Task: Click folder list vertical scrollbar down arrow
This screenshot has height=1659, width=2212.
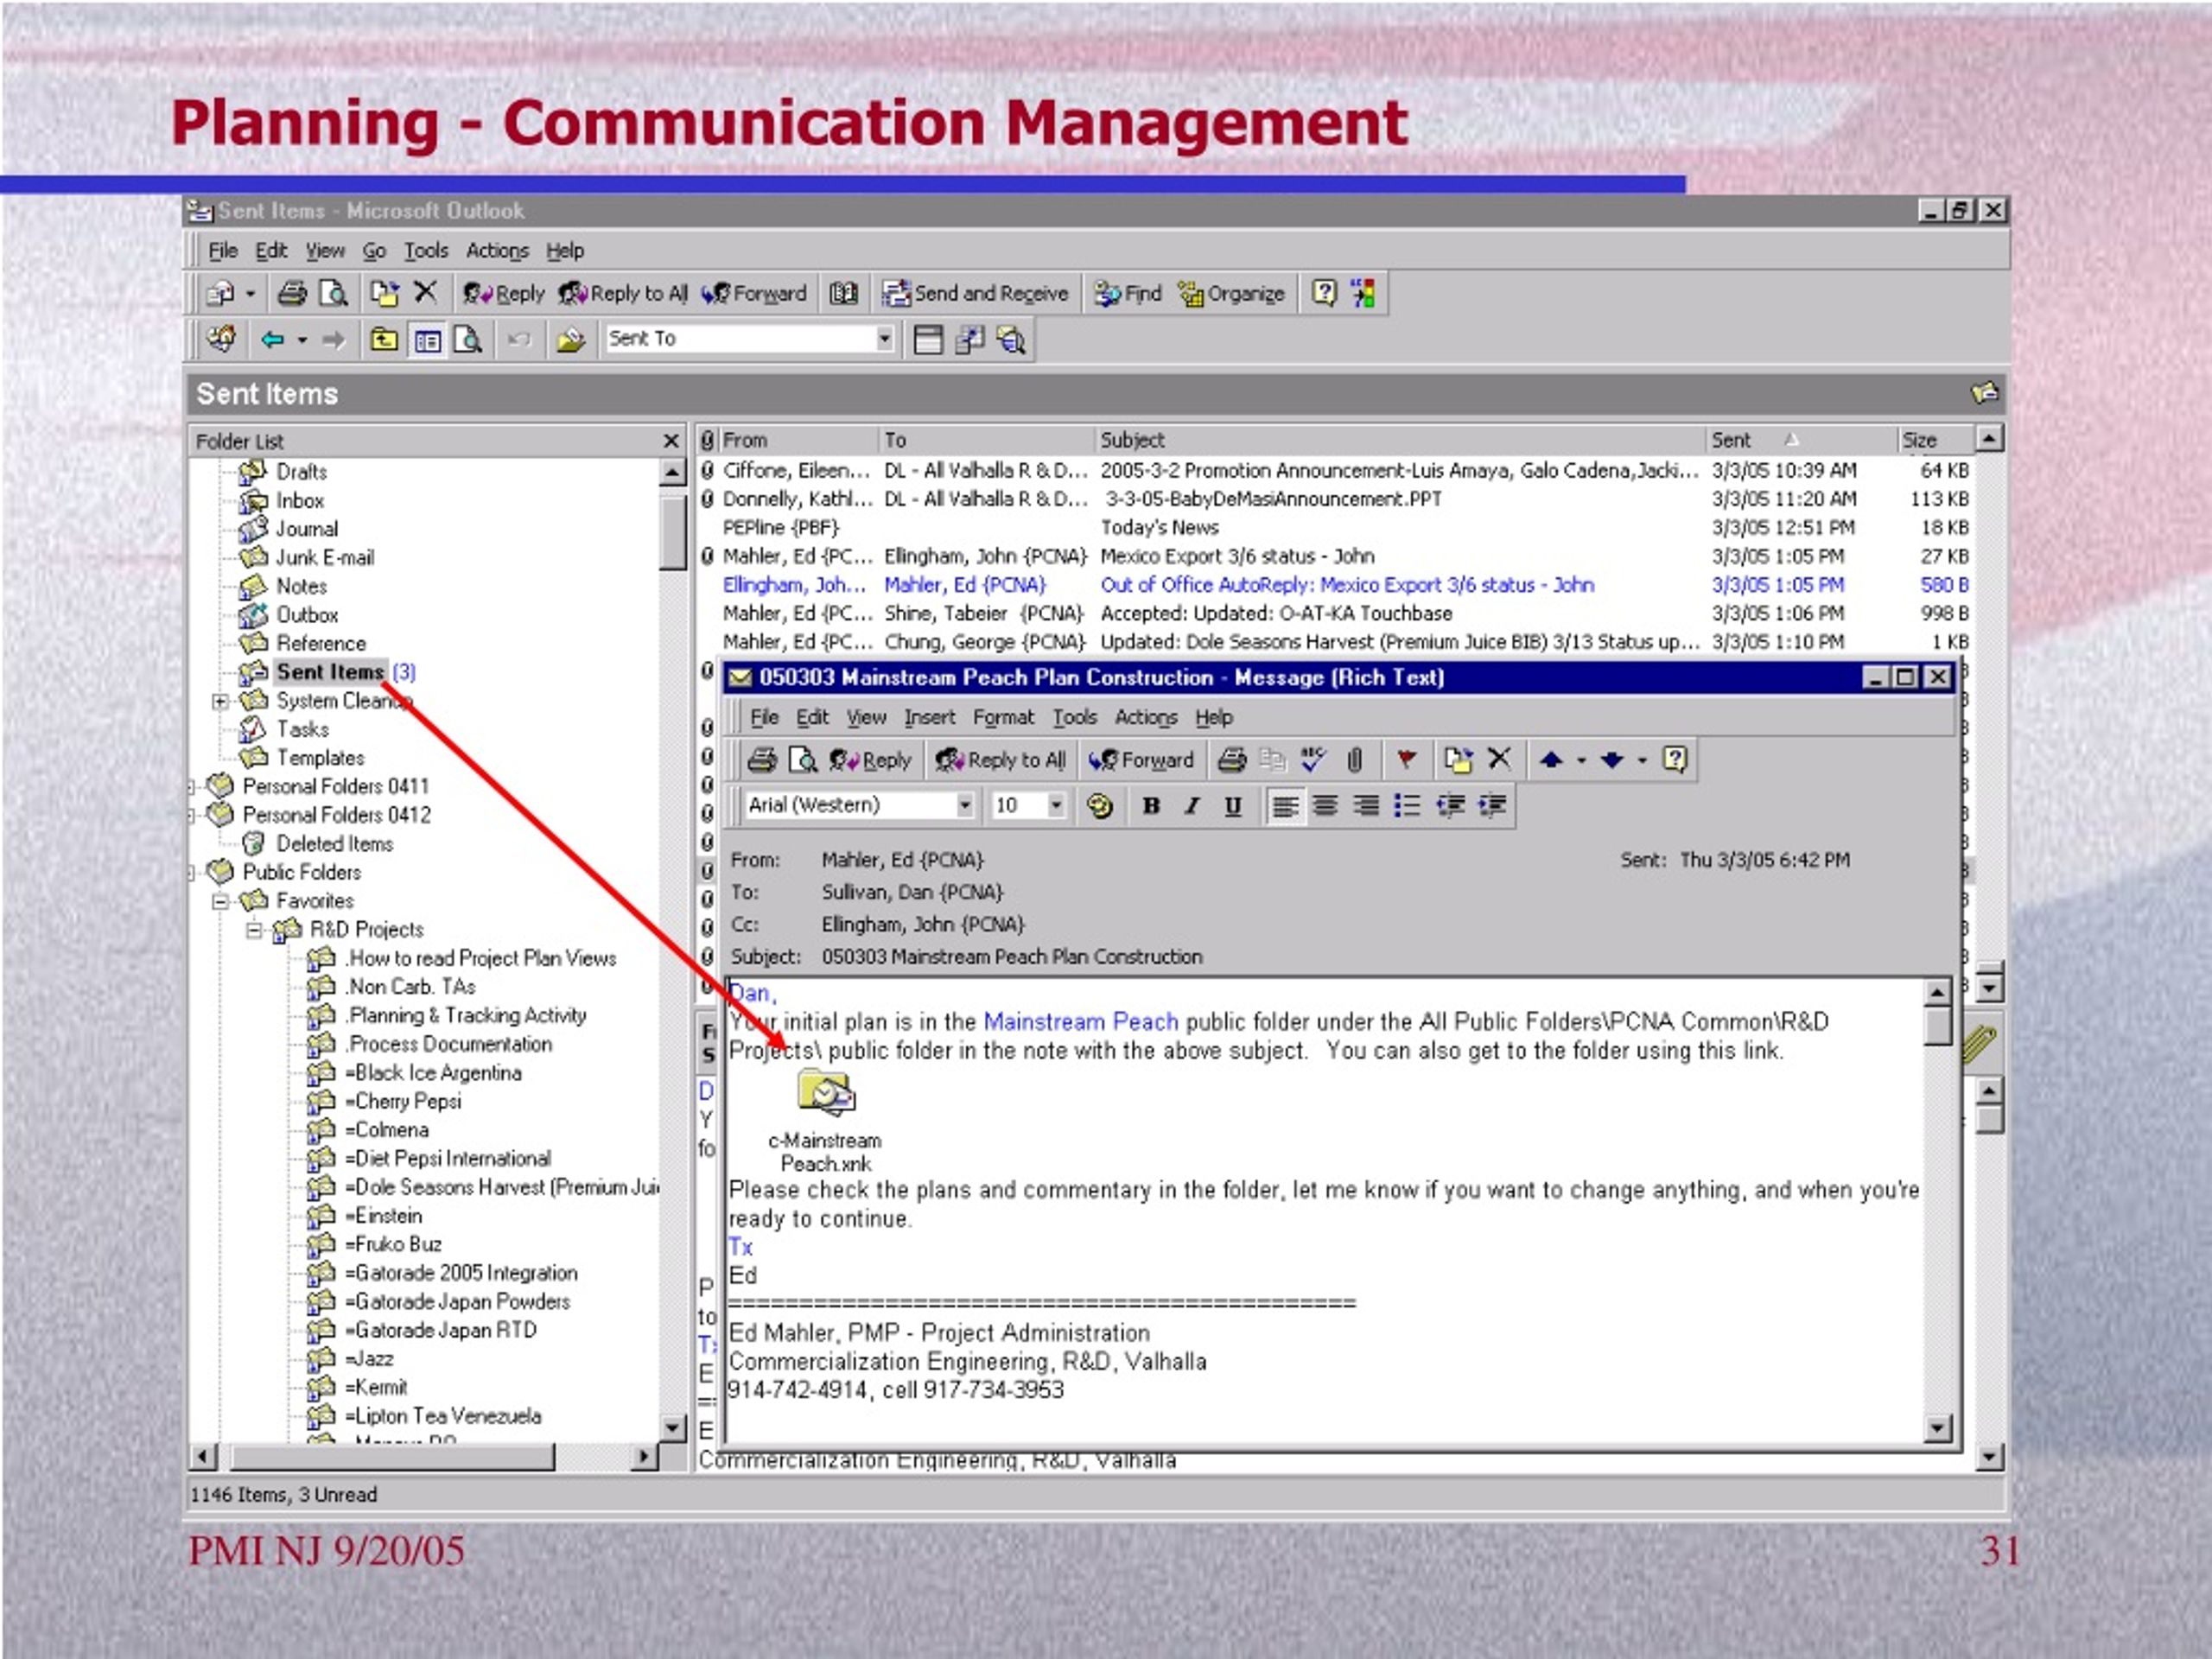Action: 672,1427
